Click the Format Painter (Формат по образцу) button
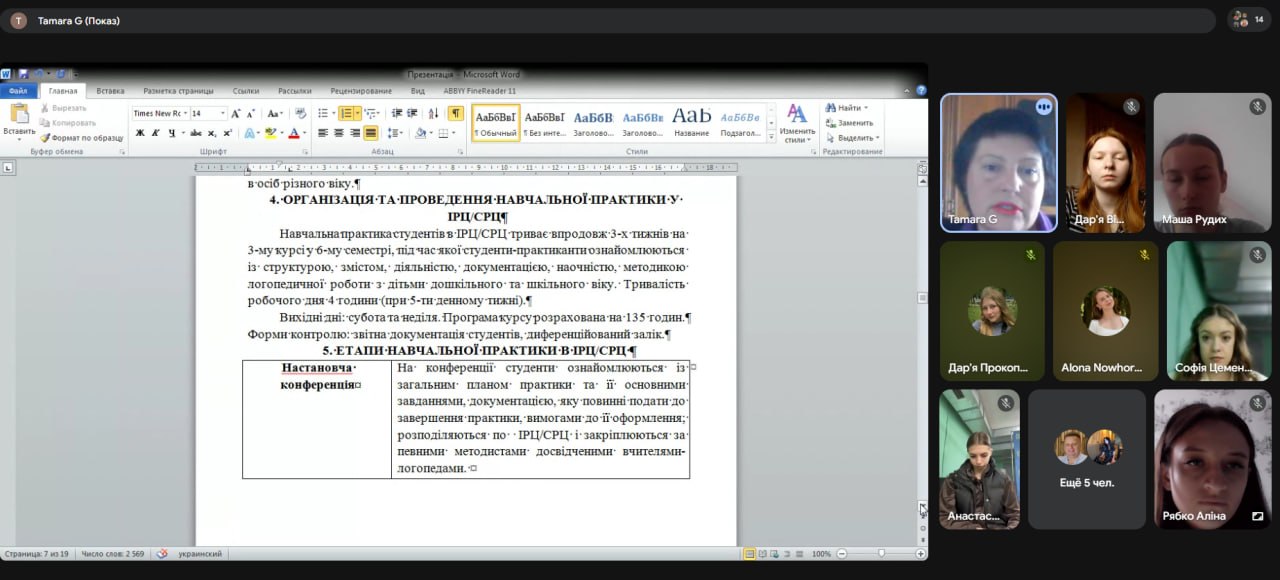Screen dimensions: 1280x580 coord(80,138)
